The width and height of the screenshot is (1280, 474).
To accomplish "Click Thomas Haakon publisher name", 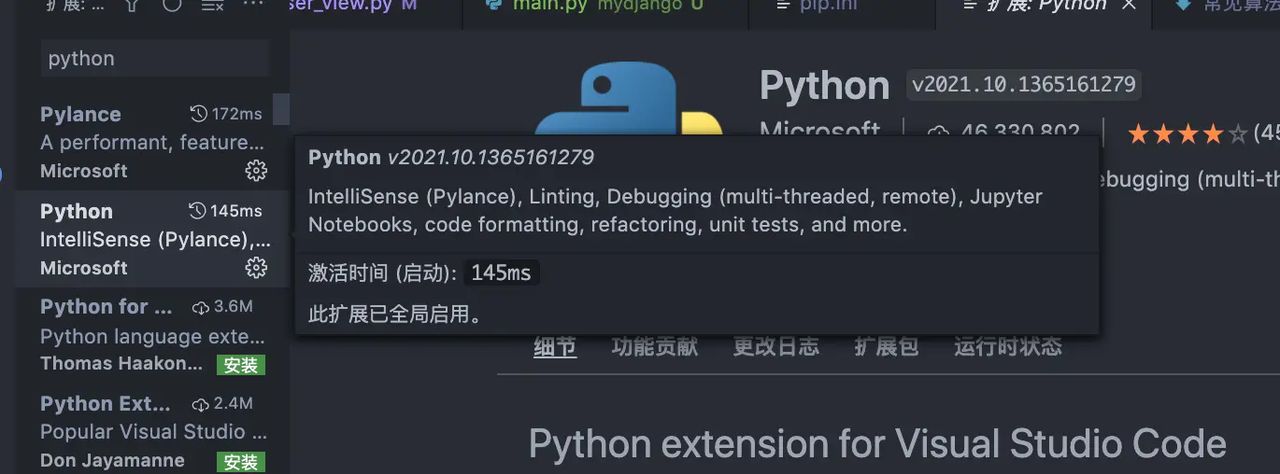I will (123, 364).
